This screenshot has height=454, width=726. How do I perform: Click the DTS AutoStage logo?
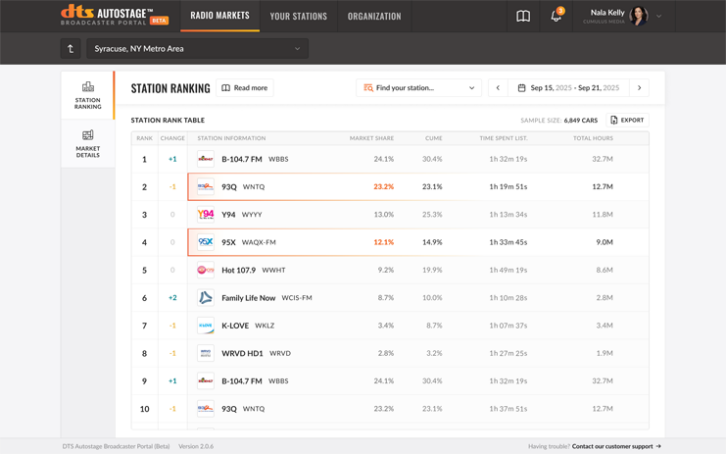114,15
